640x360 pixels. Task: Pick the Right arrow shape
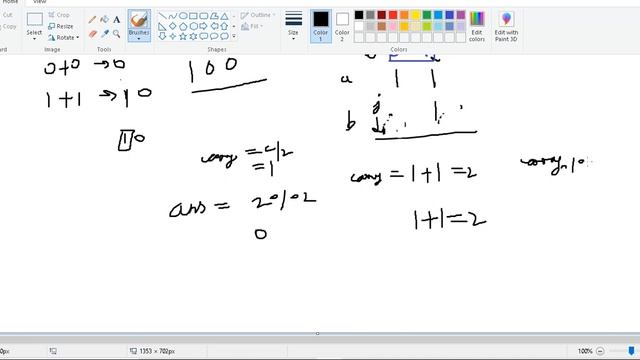(204, 27)
